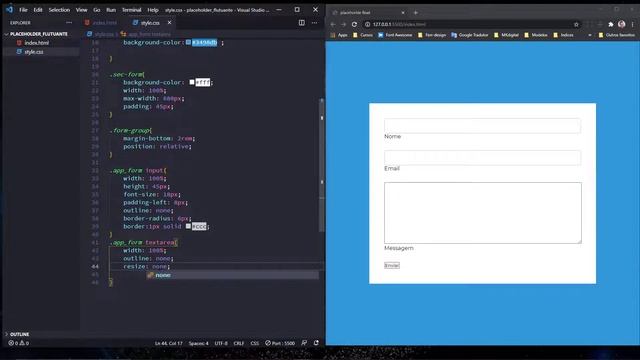Click the notifications bell icon
640x360 pixels.
tap(316, 343)
